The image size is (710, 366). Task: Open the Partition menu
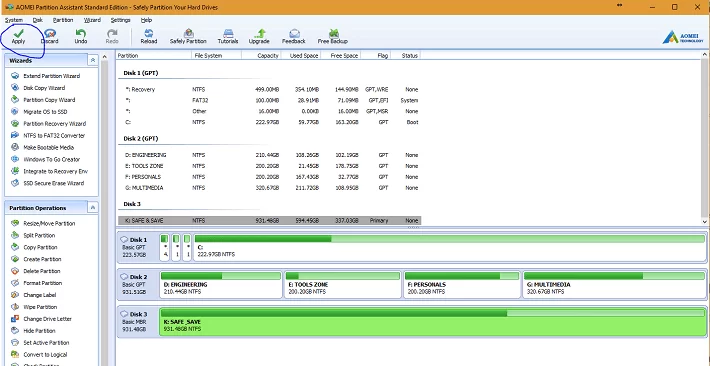click(x=63, y=20)
